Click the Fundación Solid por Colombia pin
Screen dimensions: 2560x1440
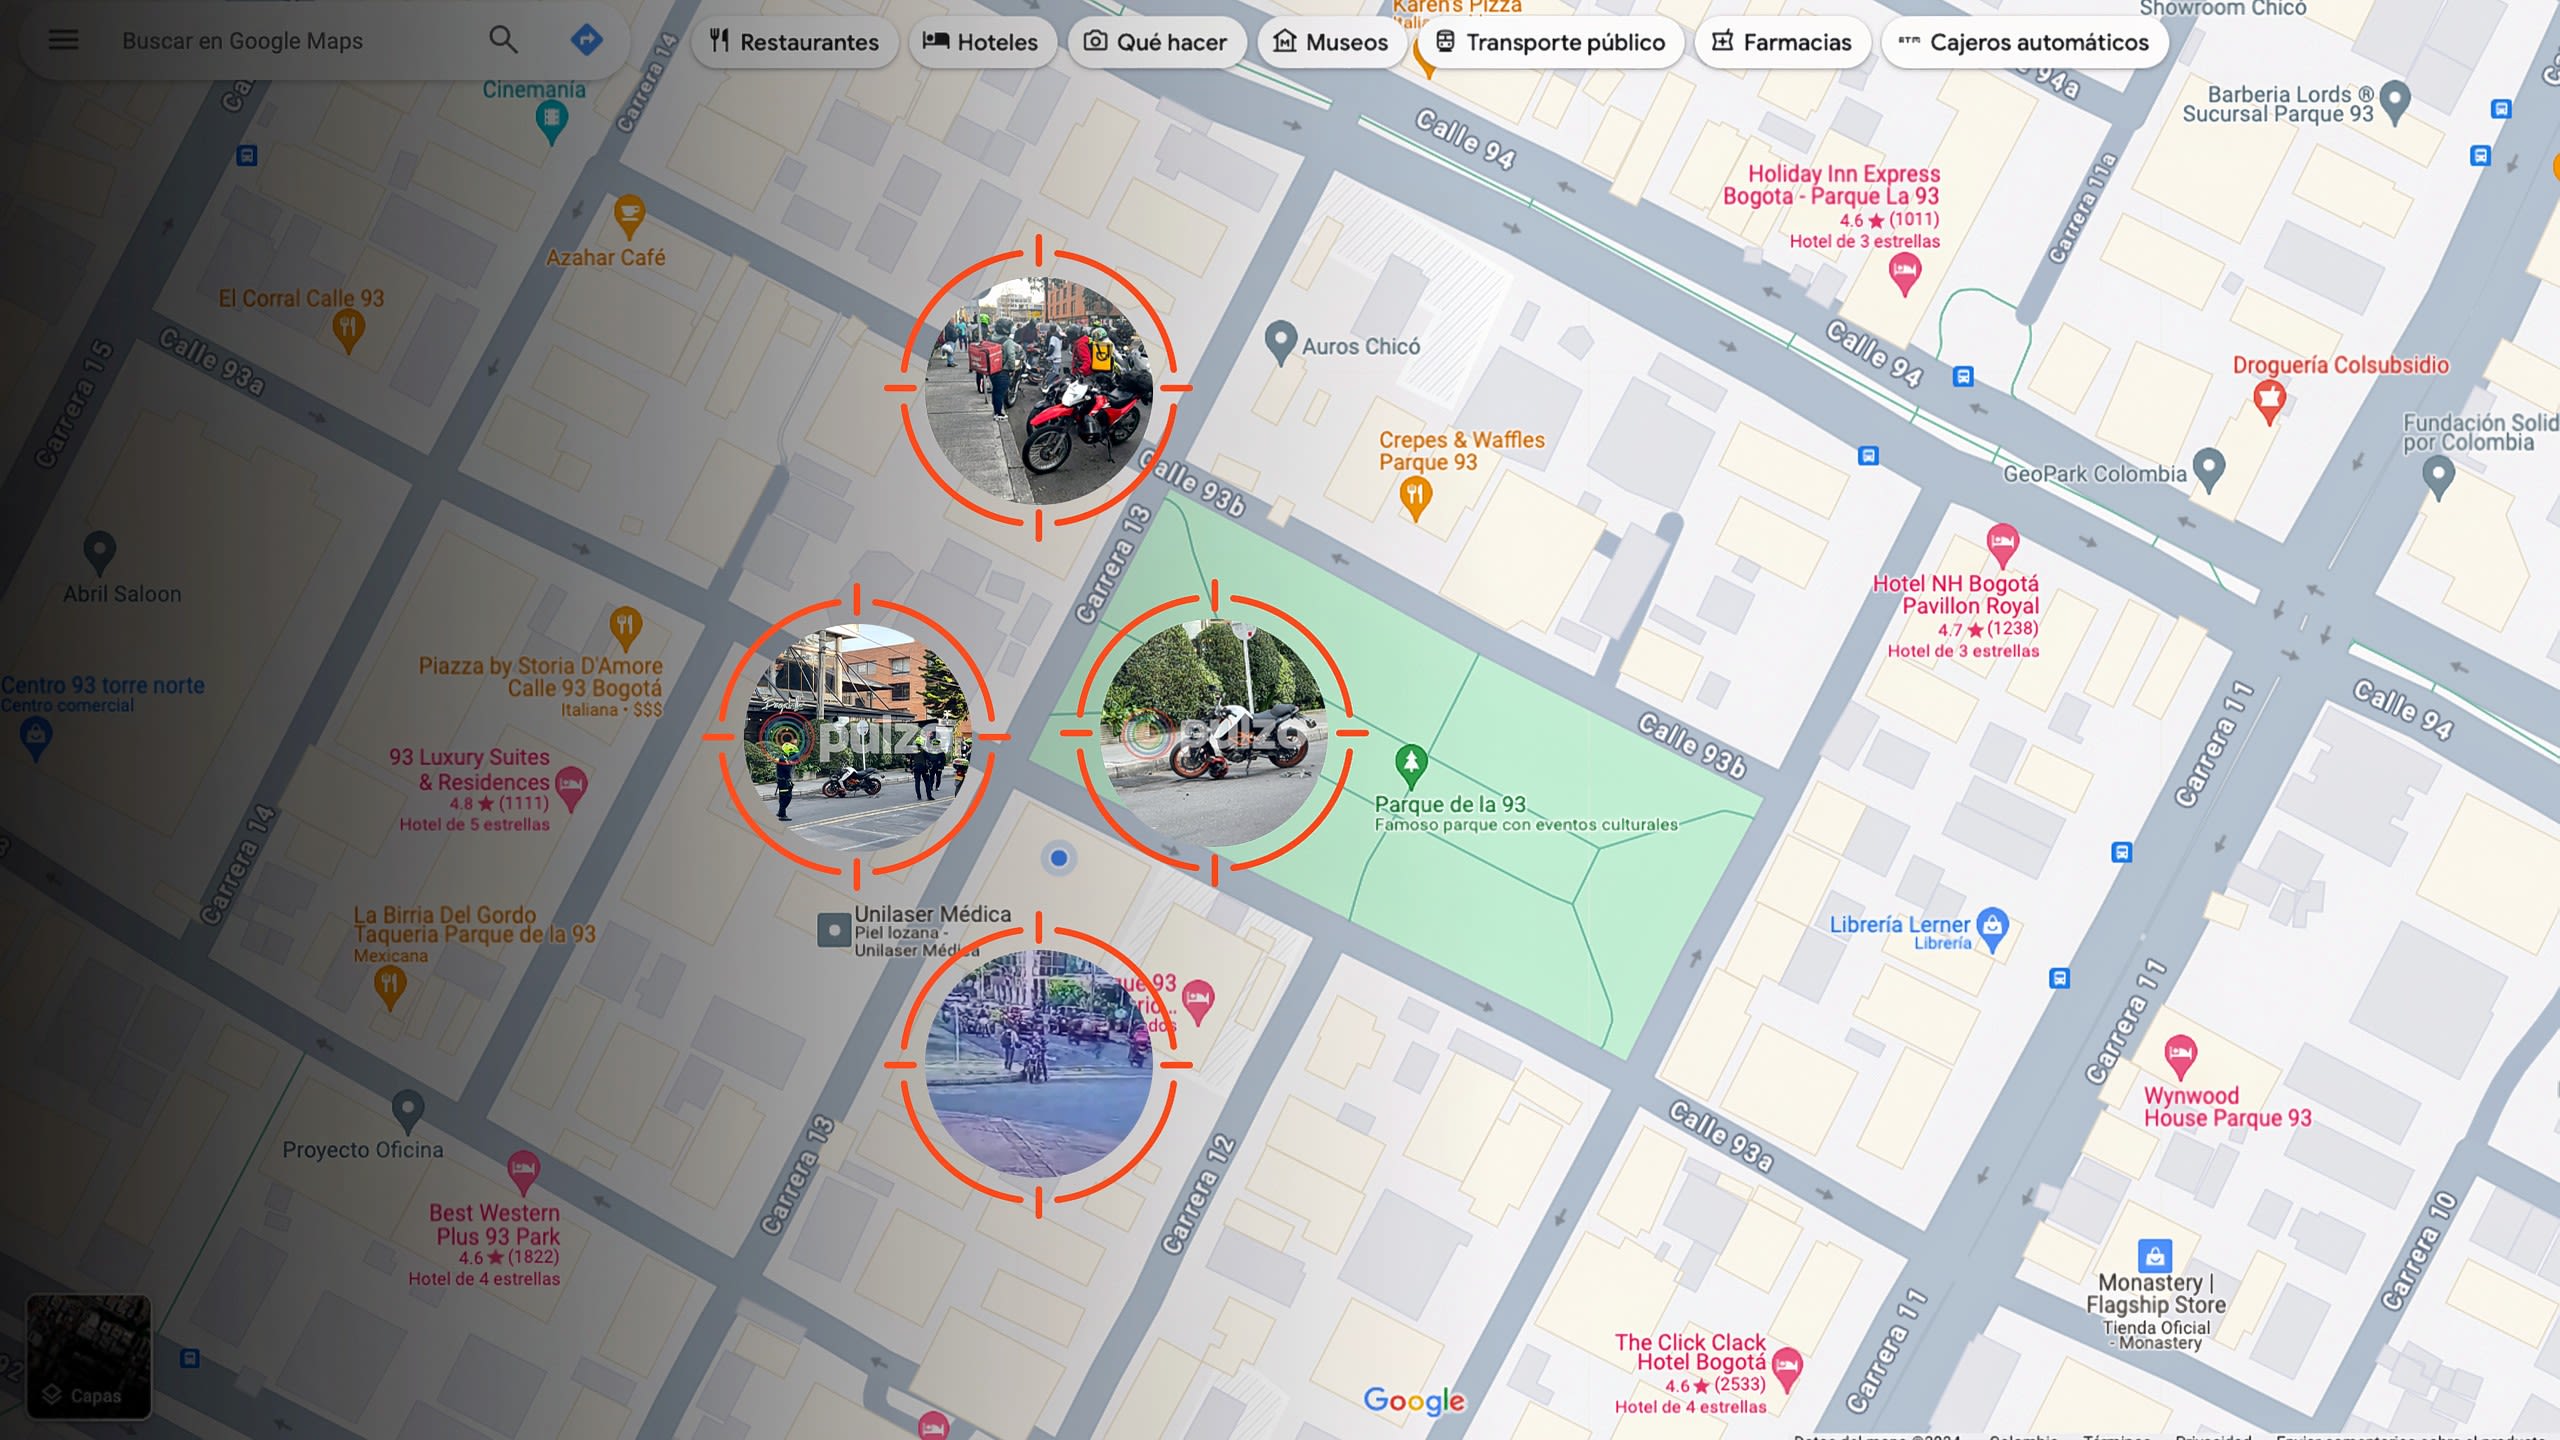[x=2438, y=478]
